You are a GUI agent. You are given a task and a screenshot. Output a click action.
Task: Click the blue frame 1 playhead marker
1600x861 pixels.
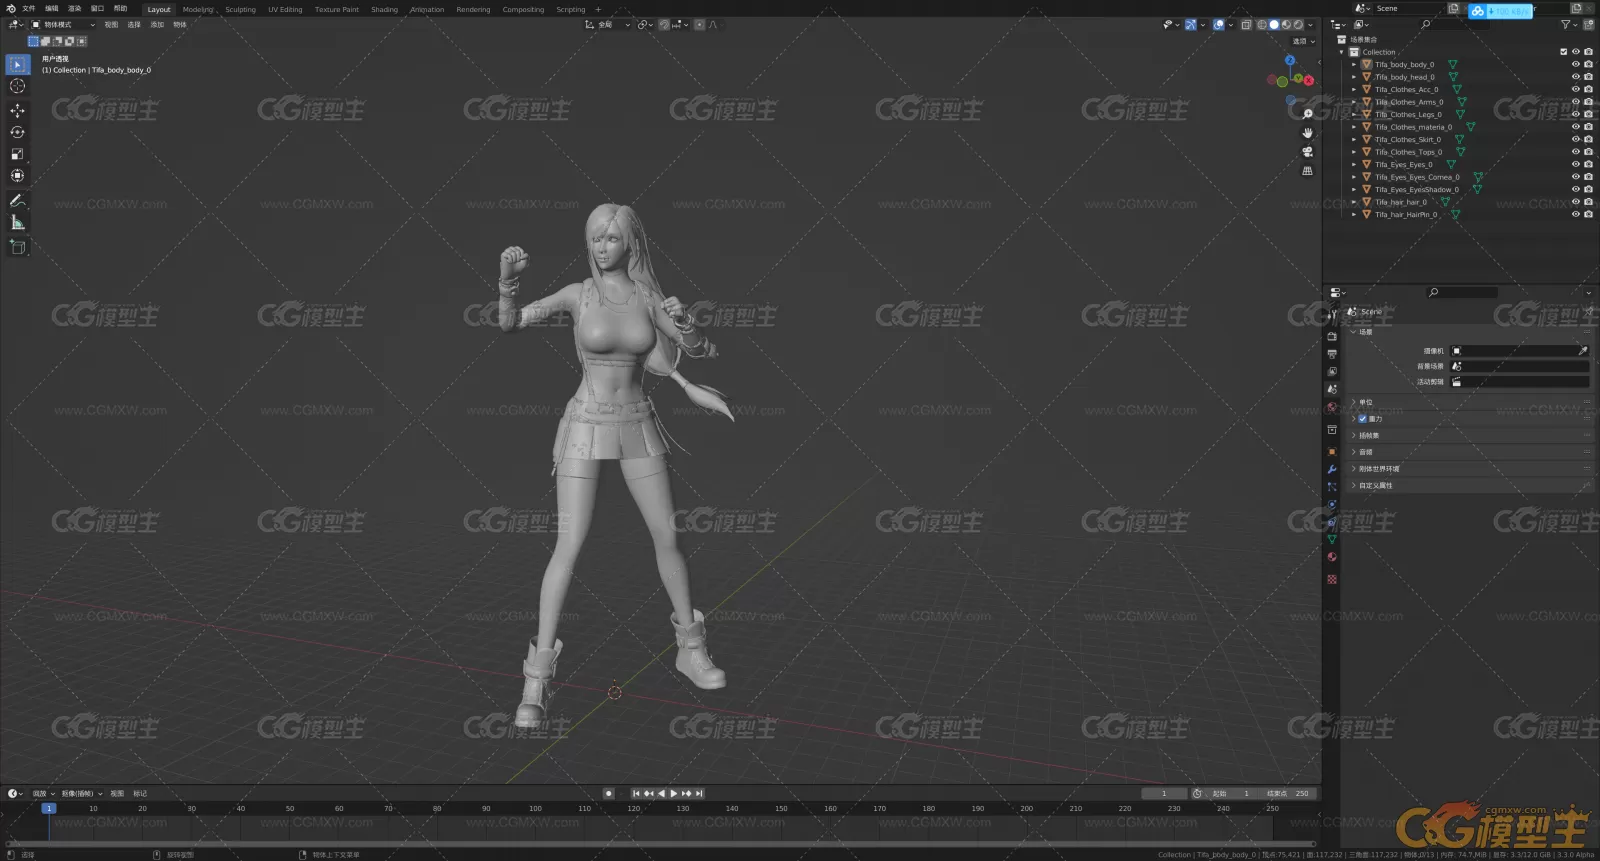pos(48,808)
